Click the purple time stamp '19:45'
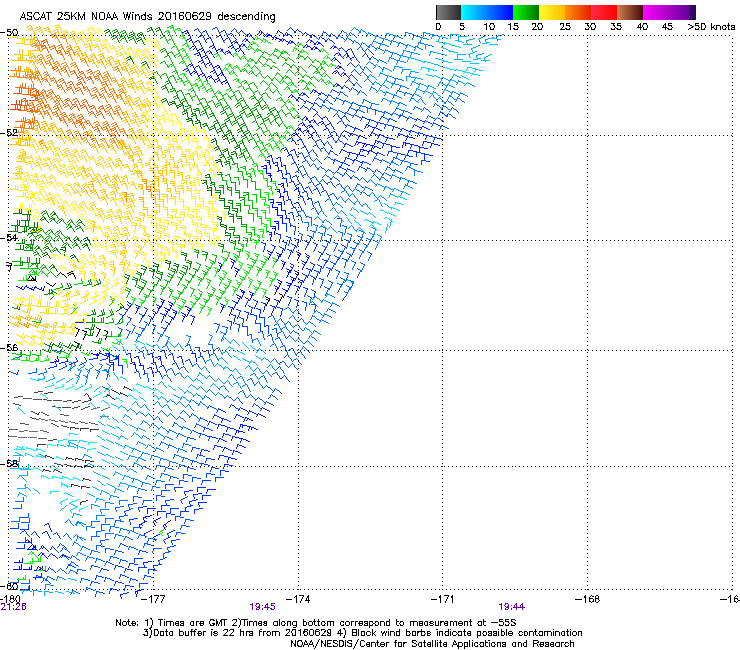The width and height of the screenshot is (740, 650). (262, 607)
